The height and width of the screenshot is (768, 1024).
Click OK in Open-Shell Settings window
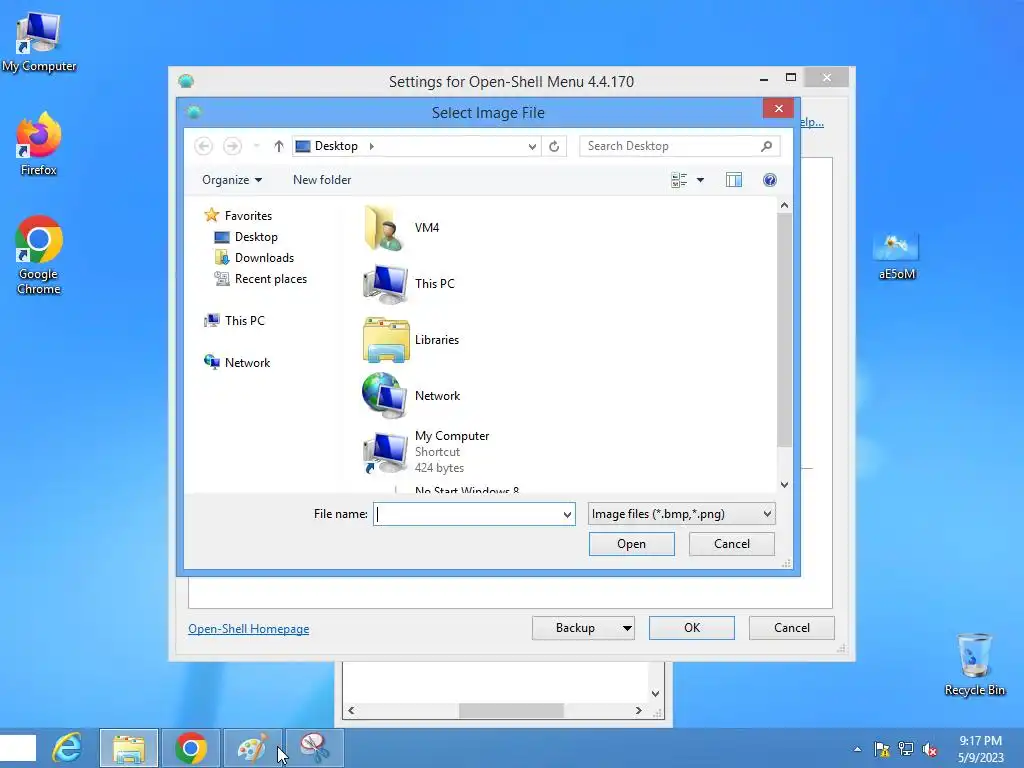[692, 628]
